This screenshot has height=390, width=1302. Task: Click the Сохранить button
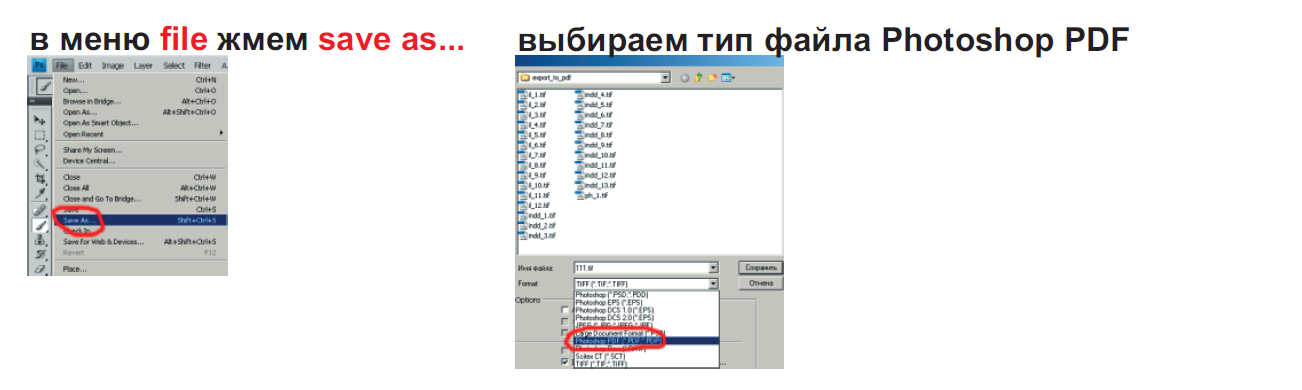coord(761,268)
